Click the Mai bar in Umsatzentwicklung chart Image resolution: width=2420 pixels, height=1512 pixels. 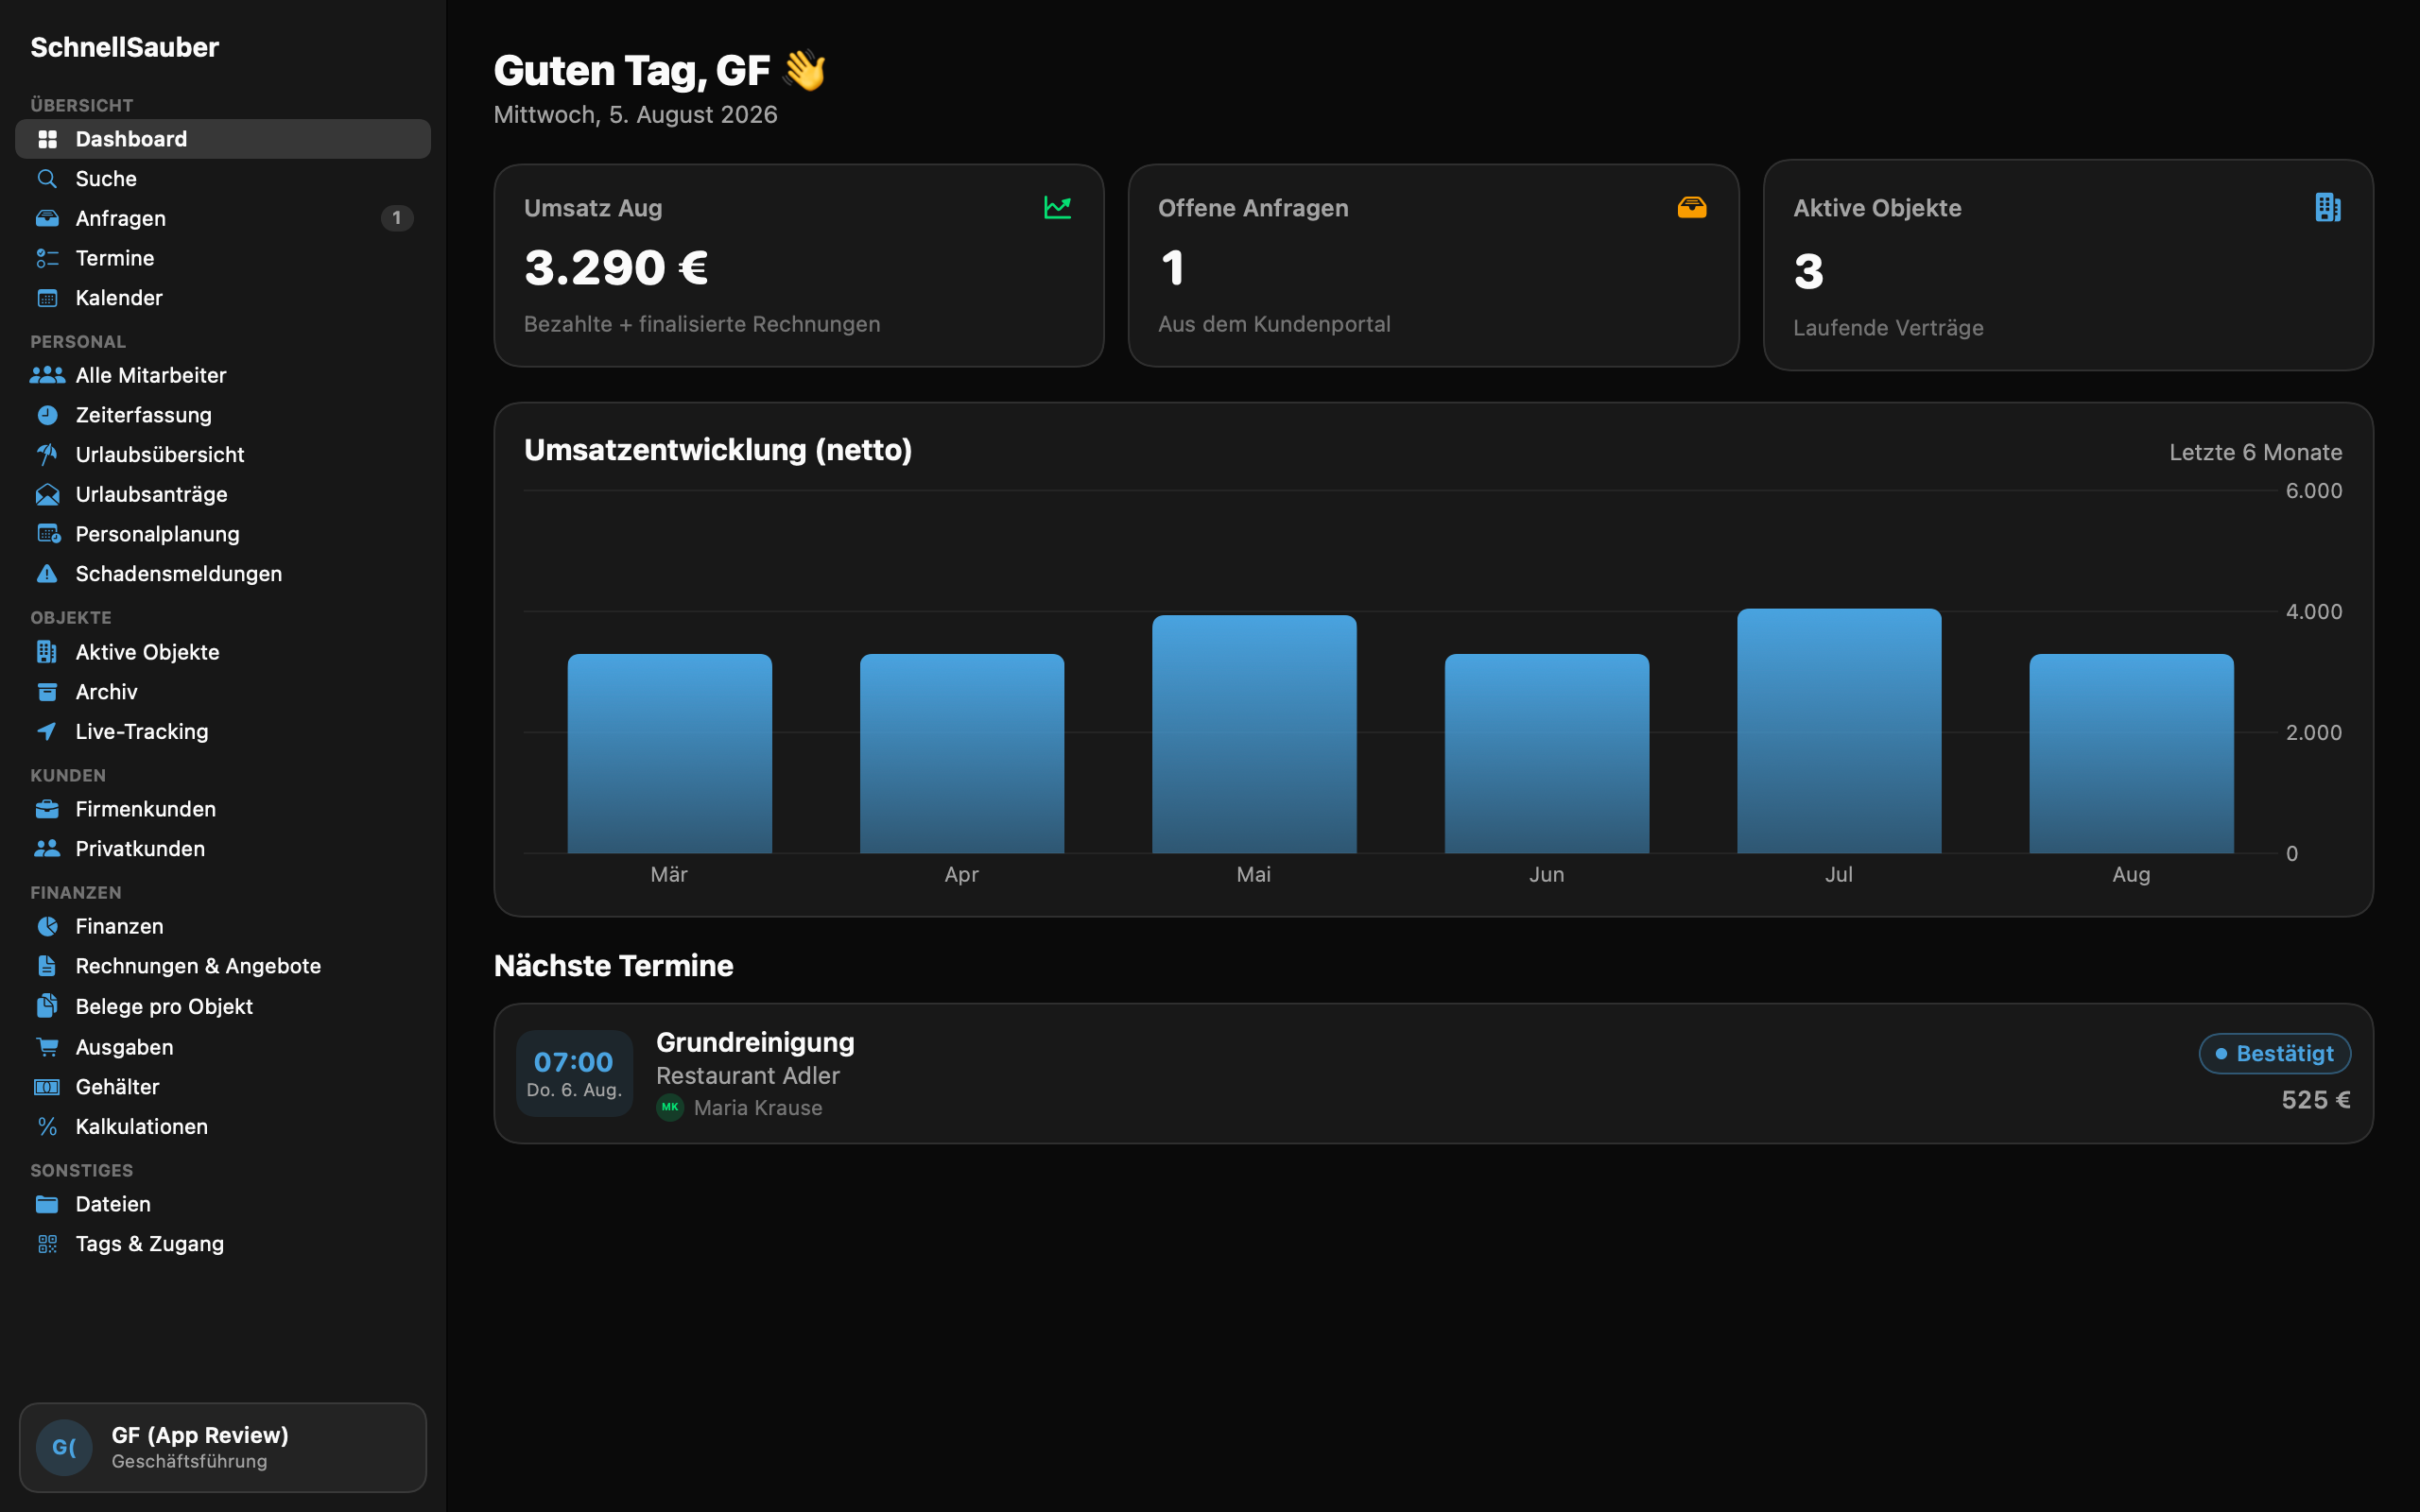click(1254, 734)
